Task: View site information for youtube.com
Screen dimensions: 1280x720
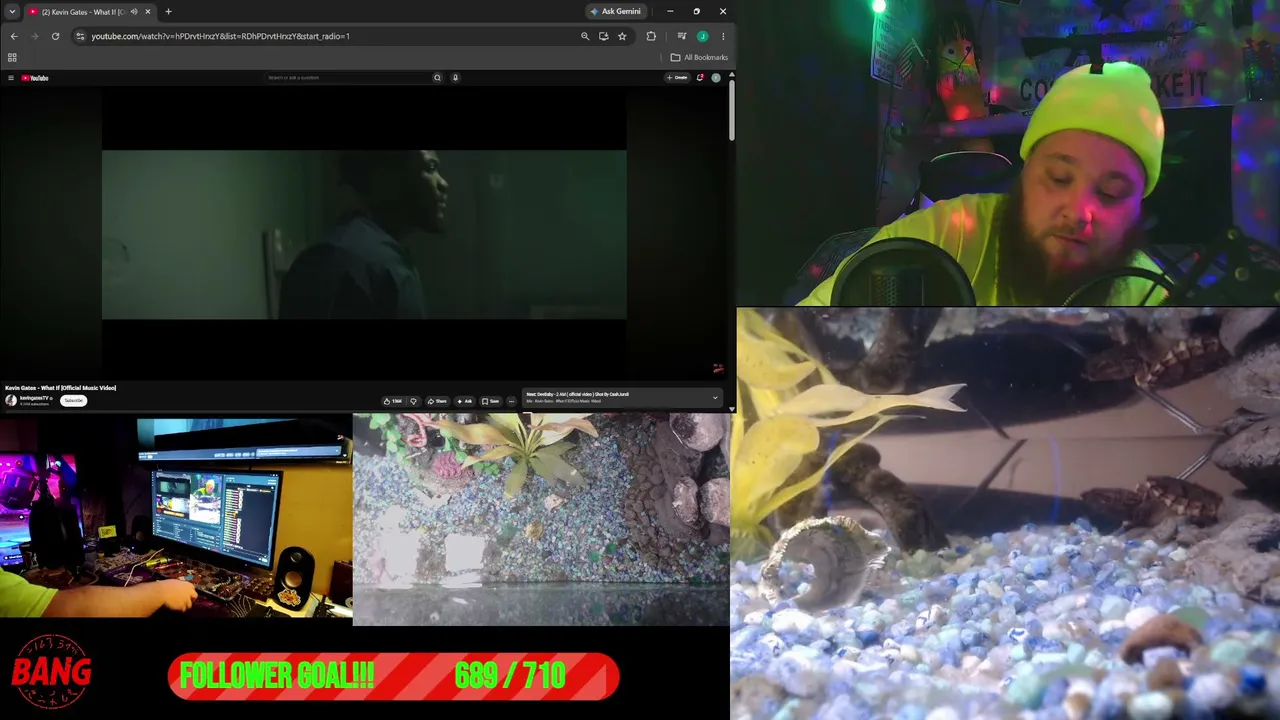Action: [x=80, y=36]
